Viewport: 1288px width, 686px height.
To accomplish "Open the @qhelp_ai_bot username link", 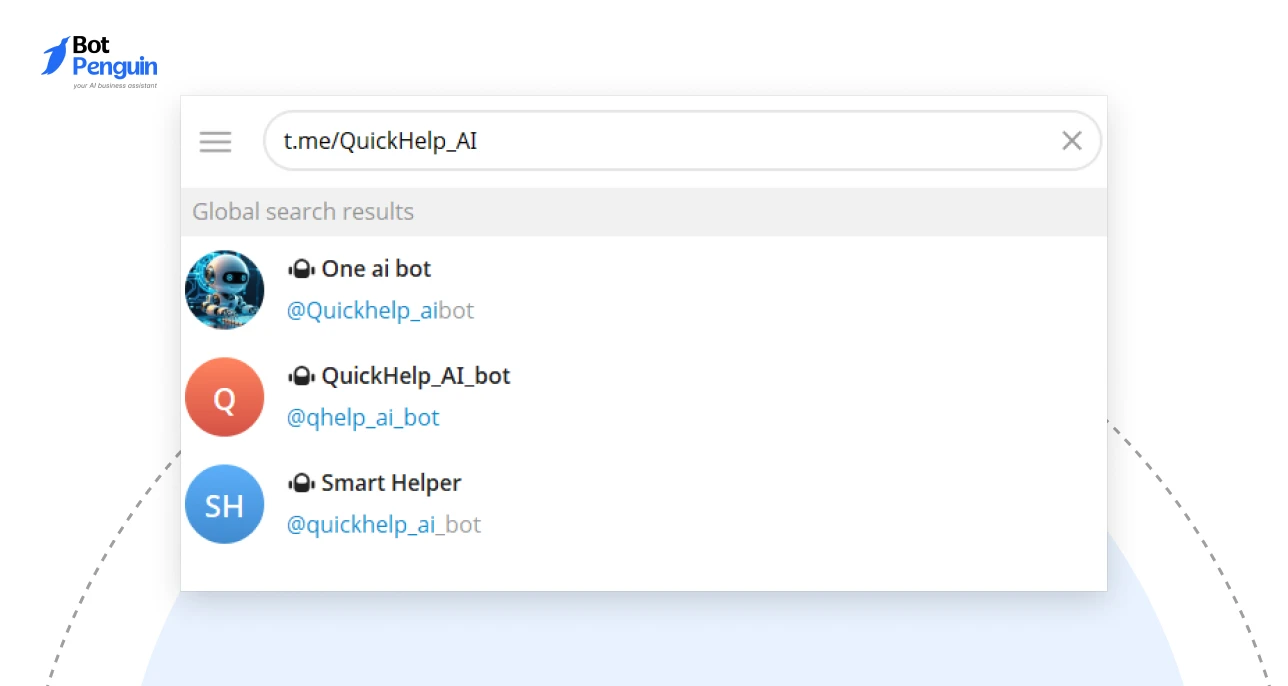I will (x=363, y=418).
